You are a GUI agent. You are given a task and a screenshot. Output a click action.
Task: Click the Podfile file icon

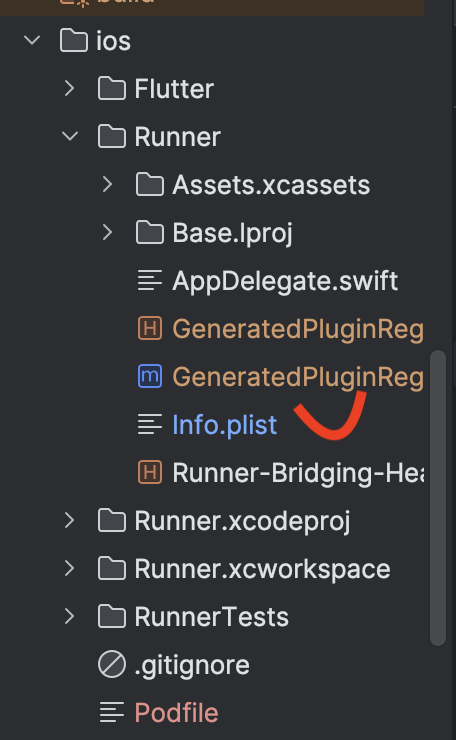(112, 712)
